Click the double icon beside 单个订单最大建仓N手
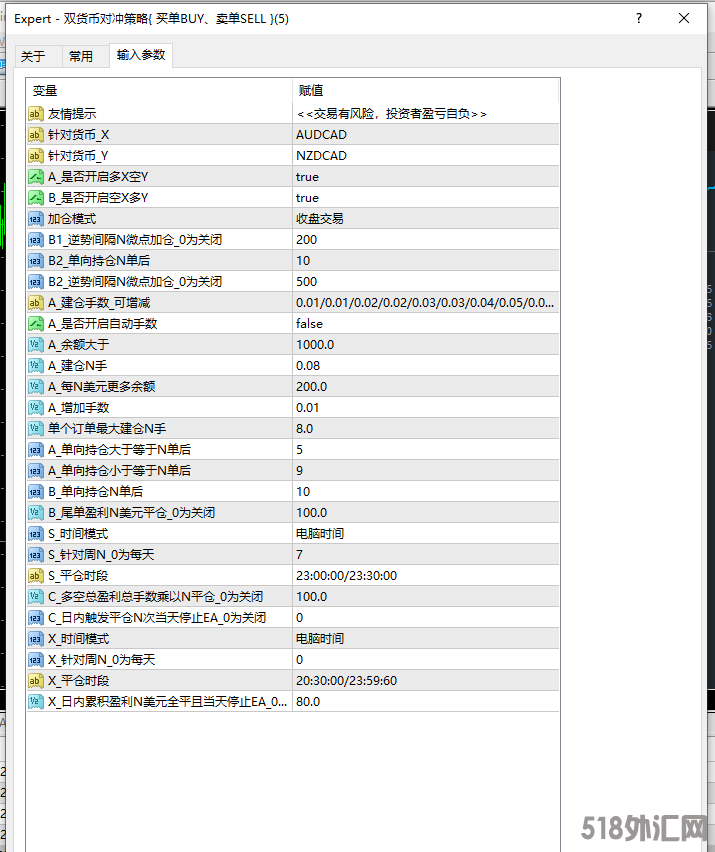This screenshot has width=715, height=852. click(x=35, y=429)
